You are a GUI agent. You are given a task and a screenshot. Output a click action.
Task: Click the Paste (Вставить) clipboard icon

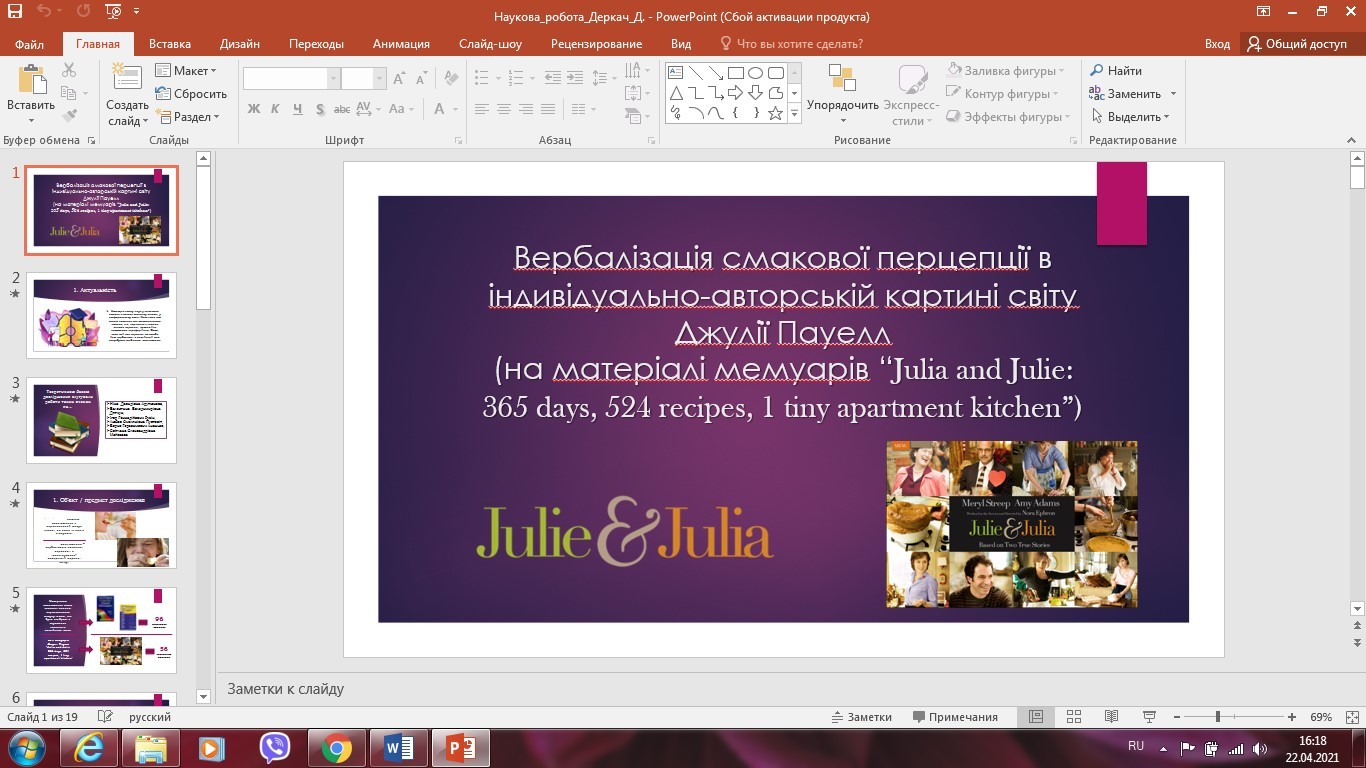point(31,81)
